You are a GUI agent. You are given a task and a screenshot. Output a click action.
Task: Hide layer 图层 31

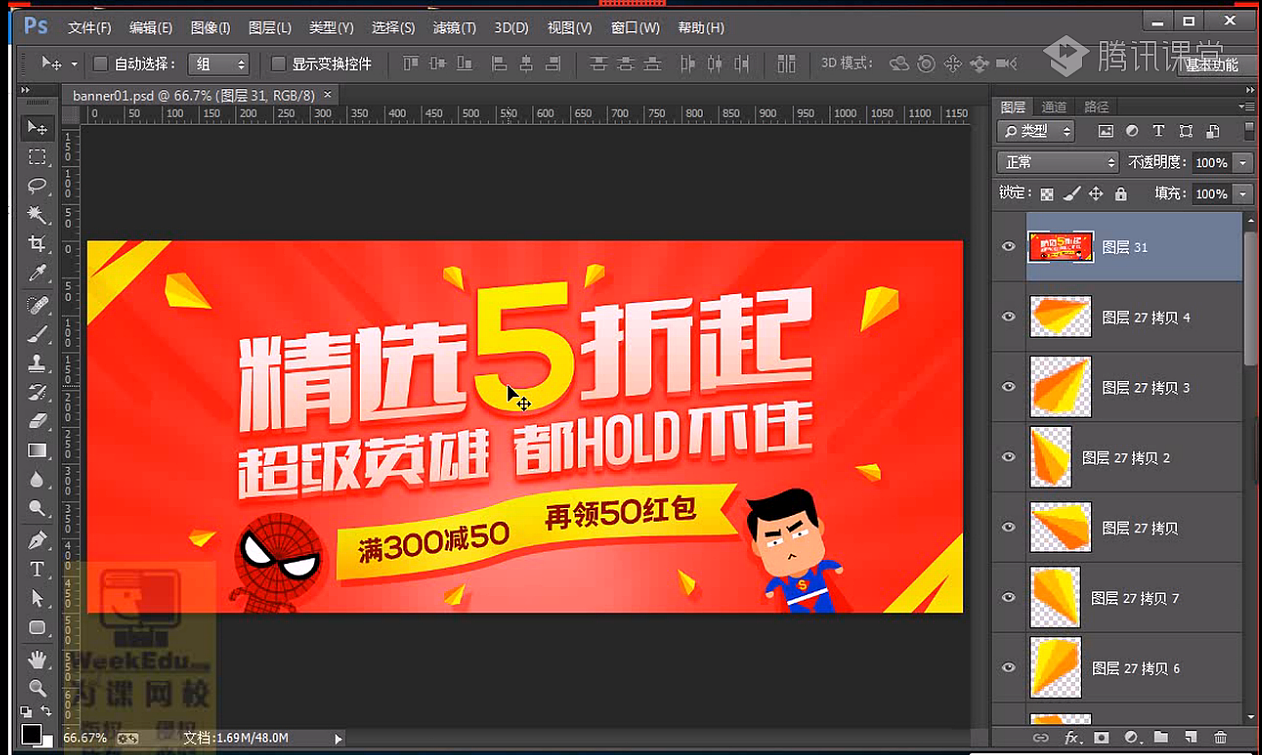(x=1008, y=247)
